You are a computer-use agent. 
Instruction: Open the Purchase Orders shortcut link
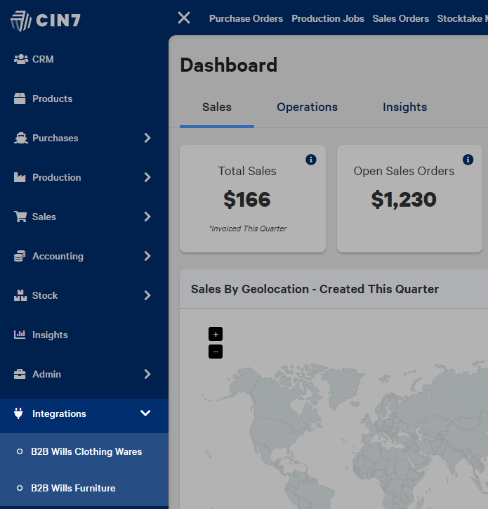coord(246,19)
